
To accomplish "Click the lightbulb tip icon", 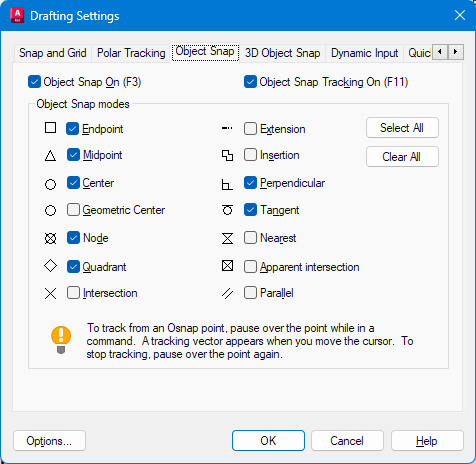I will pos(61,340).
